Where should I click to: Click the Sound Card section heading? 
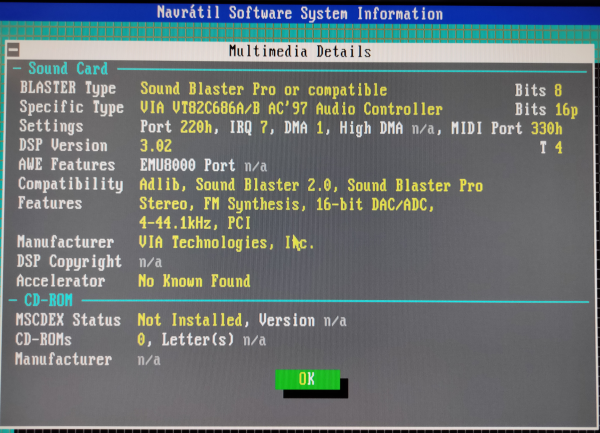pyautogui.click(x=68, y=69)
